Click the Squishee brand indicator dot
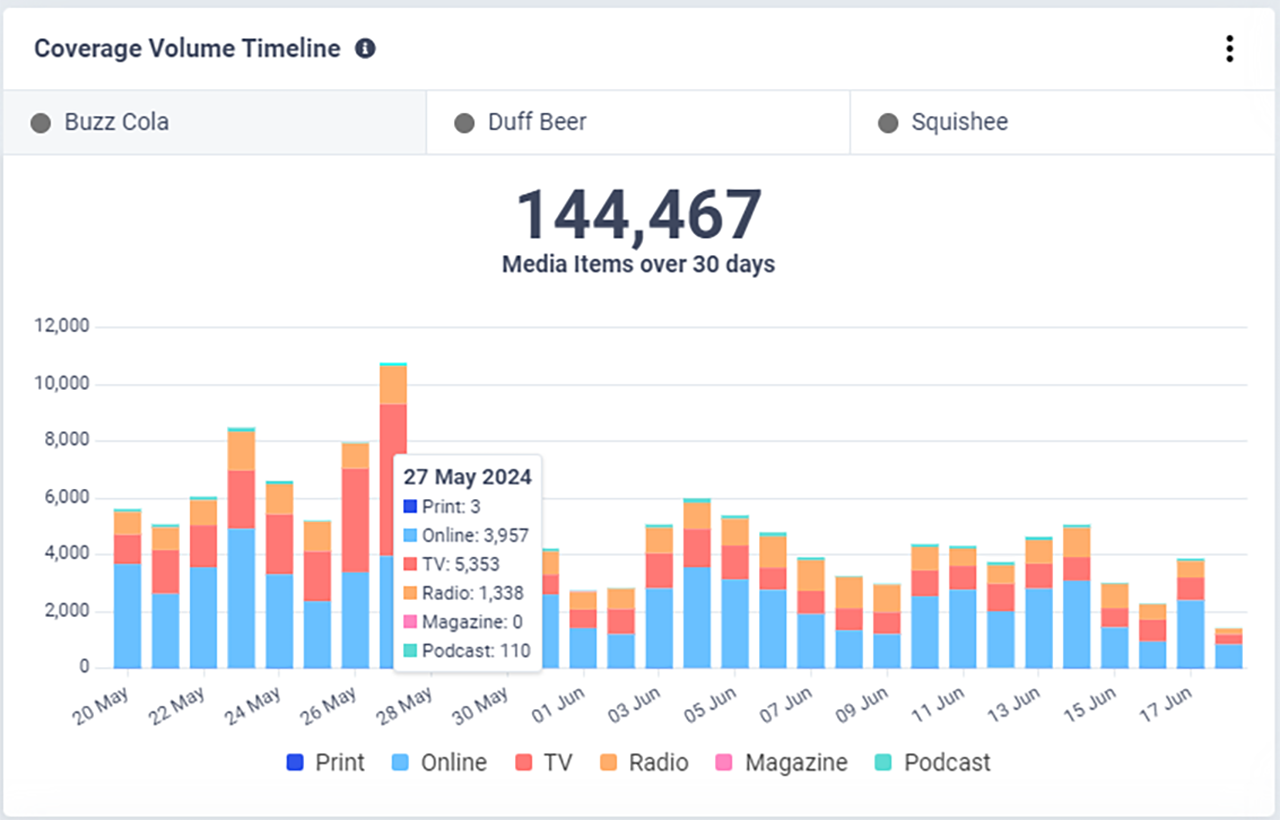 point(887,122)
